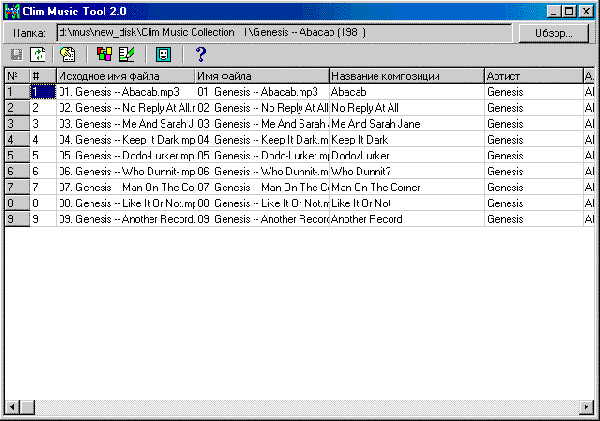Viewport: 600px width, 421px height.
Task: Click the Clim Music Tool title bar icon
Action: point(12,11)
